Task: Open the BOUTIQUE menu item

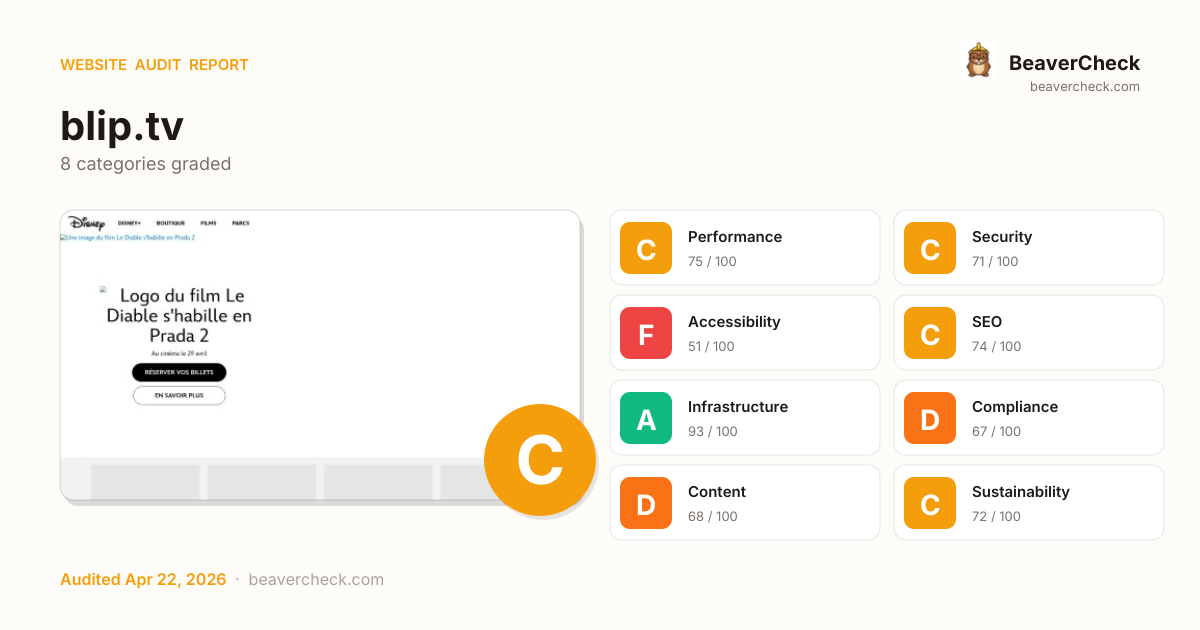Action: [171, 223]
